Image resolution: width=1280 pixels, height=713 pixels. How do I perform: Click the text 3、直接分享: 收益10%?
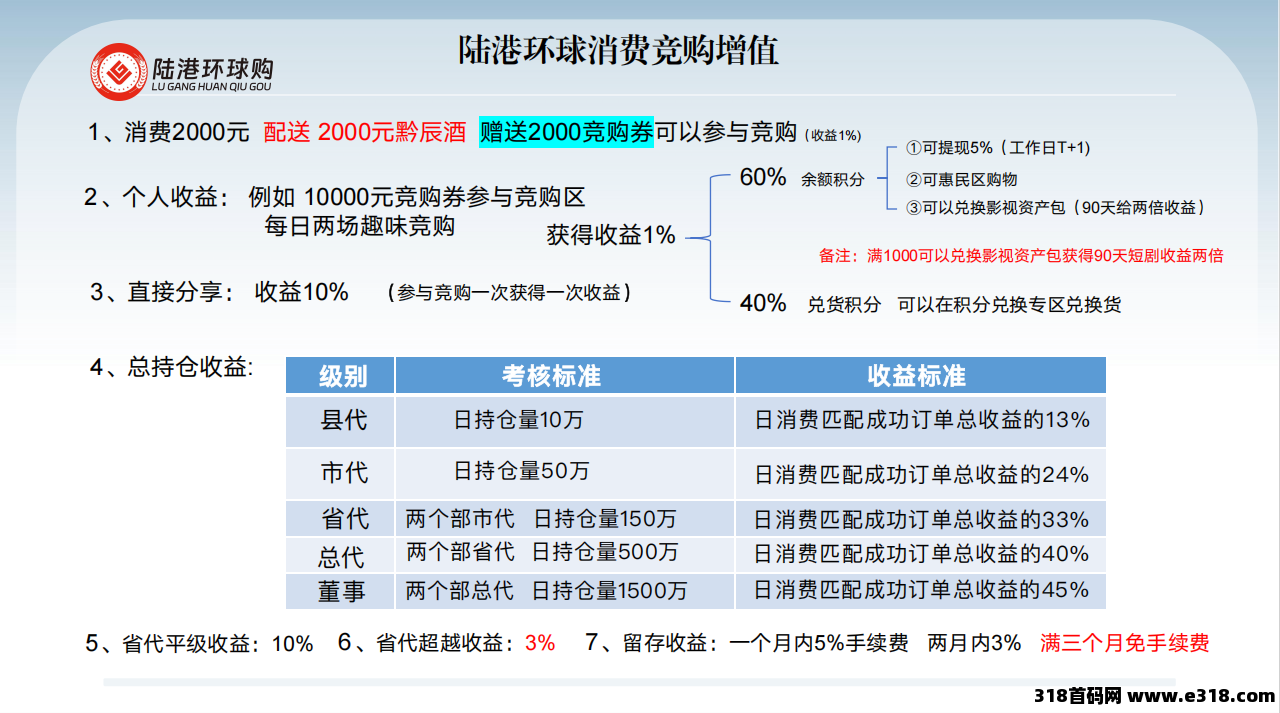tap(219, 292)
